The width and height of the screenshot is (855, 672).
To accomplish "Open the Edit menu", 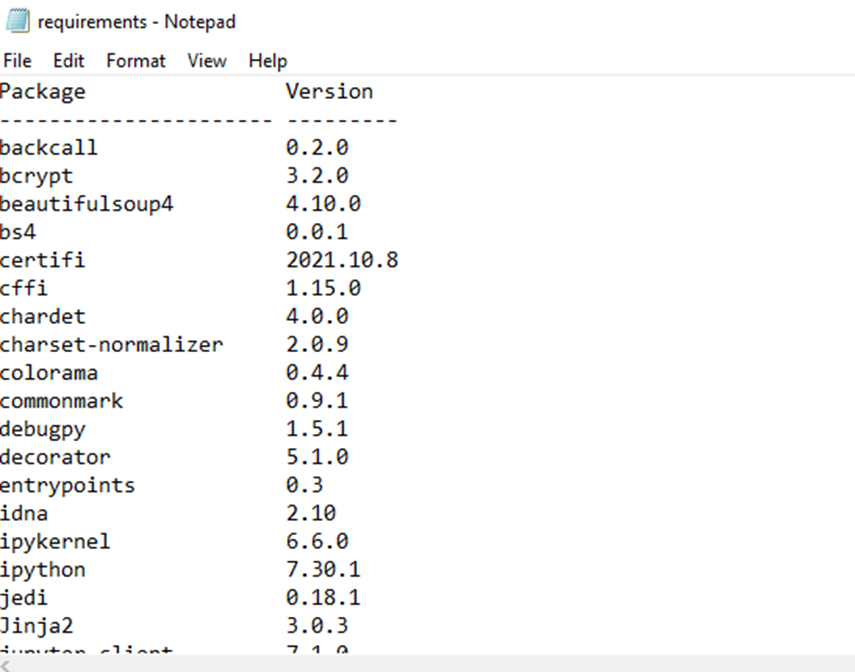I will [x=68, y=61].
